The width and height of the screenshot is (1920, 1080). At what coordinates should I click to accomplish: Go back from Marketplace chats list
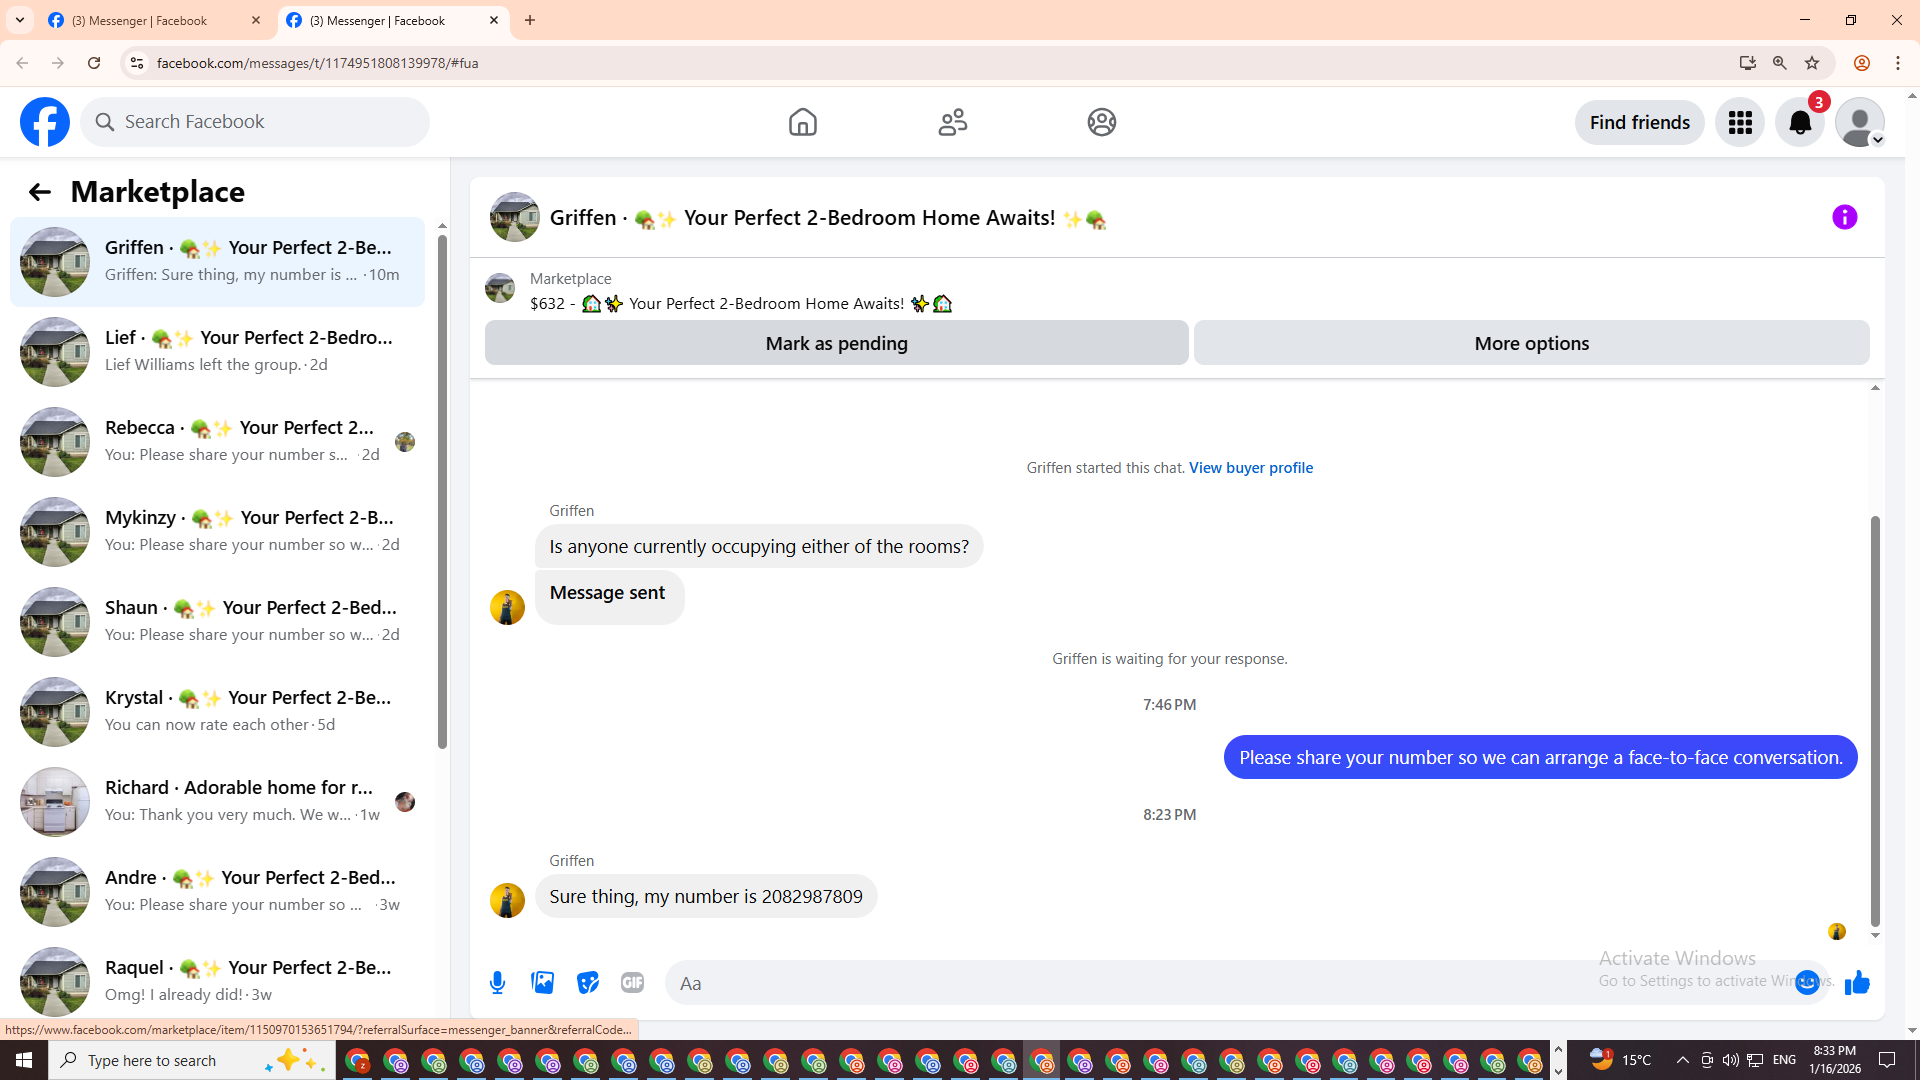39,192
